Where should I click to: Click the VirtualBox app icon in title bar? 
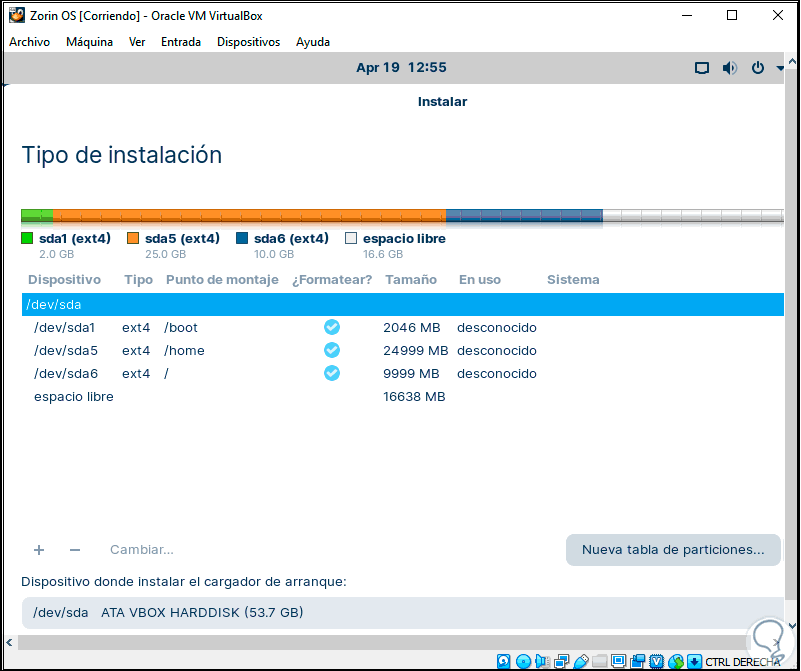click(x=17, y=15)
